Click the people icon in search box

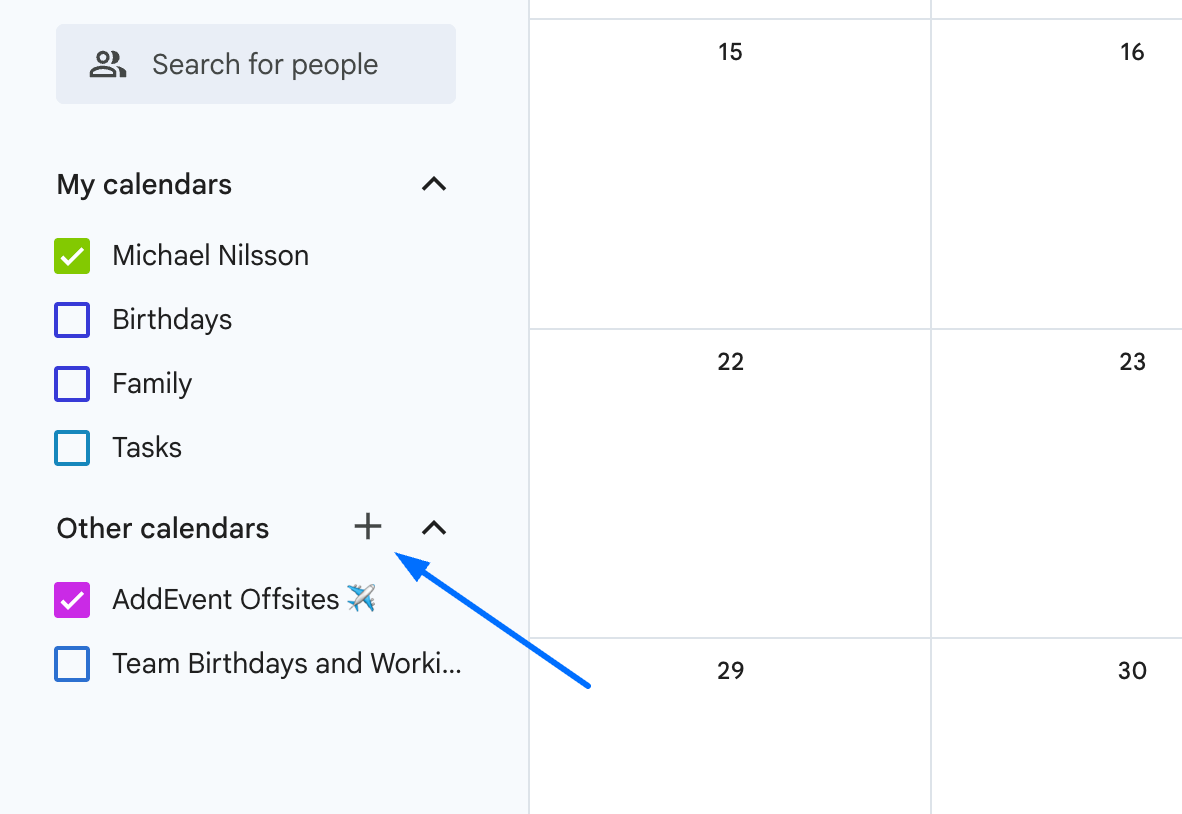[107, 65]
